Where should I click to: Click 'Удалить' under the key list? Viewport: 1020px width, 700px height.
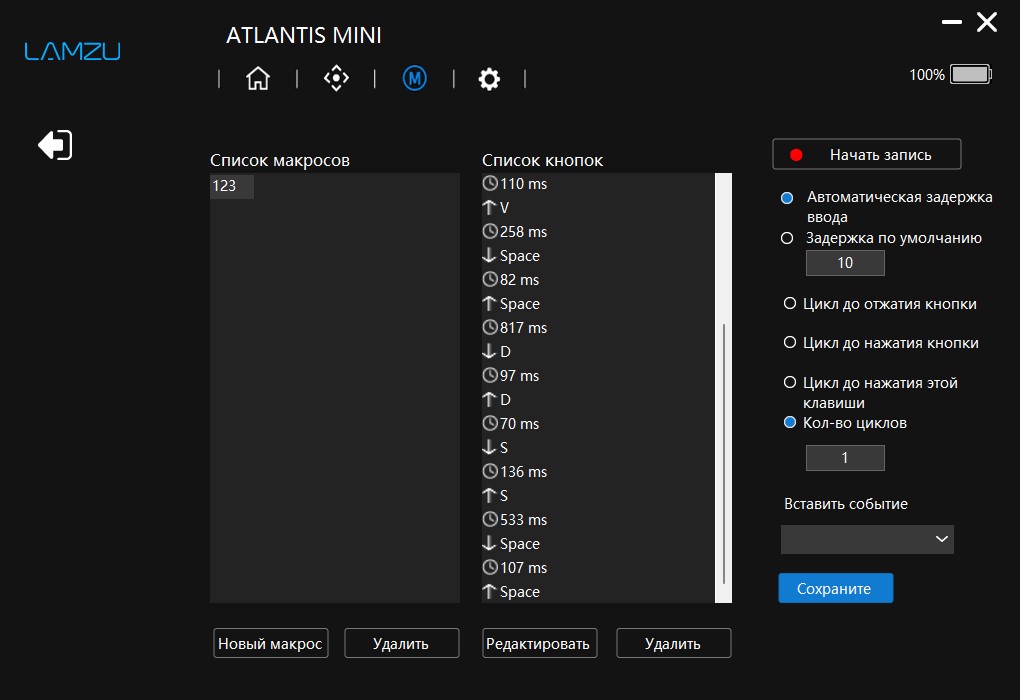tap(673, 643)
